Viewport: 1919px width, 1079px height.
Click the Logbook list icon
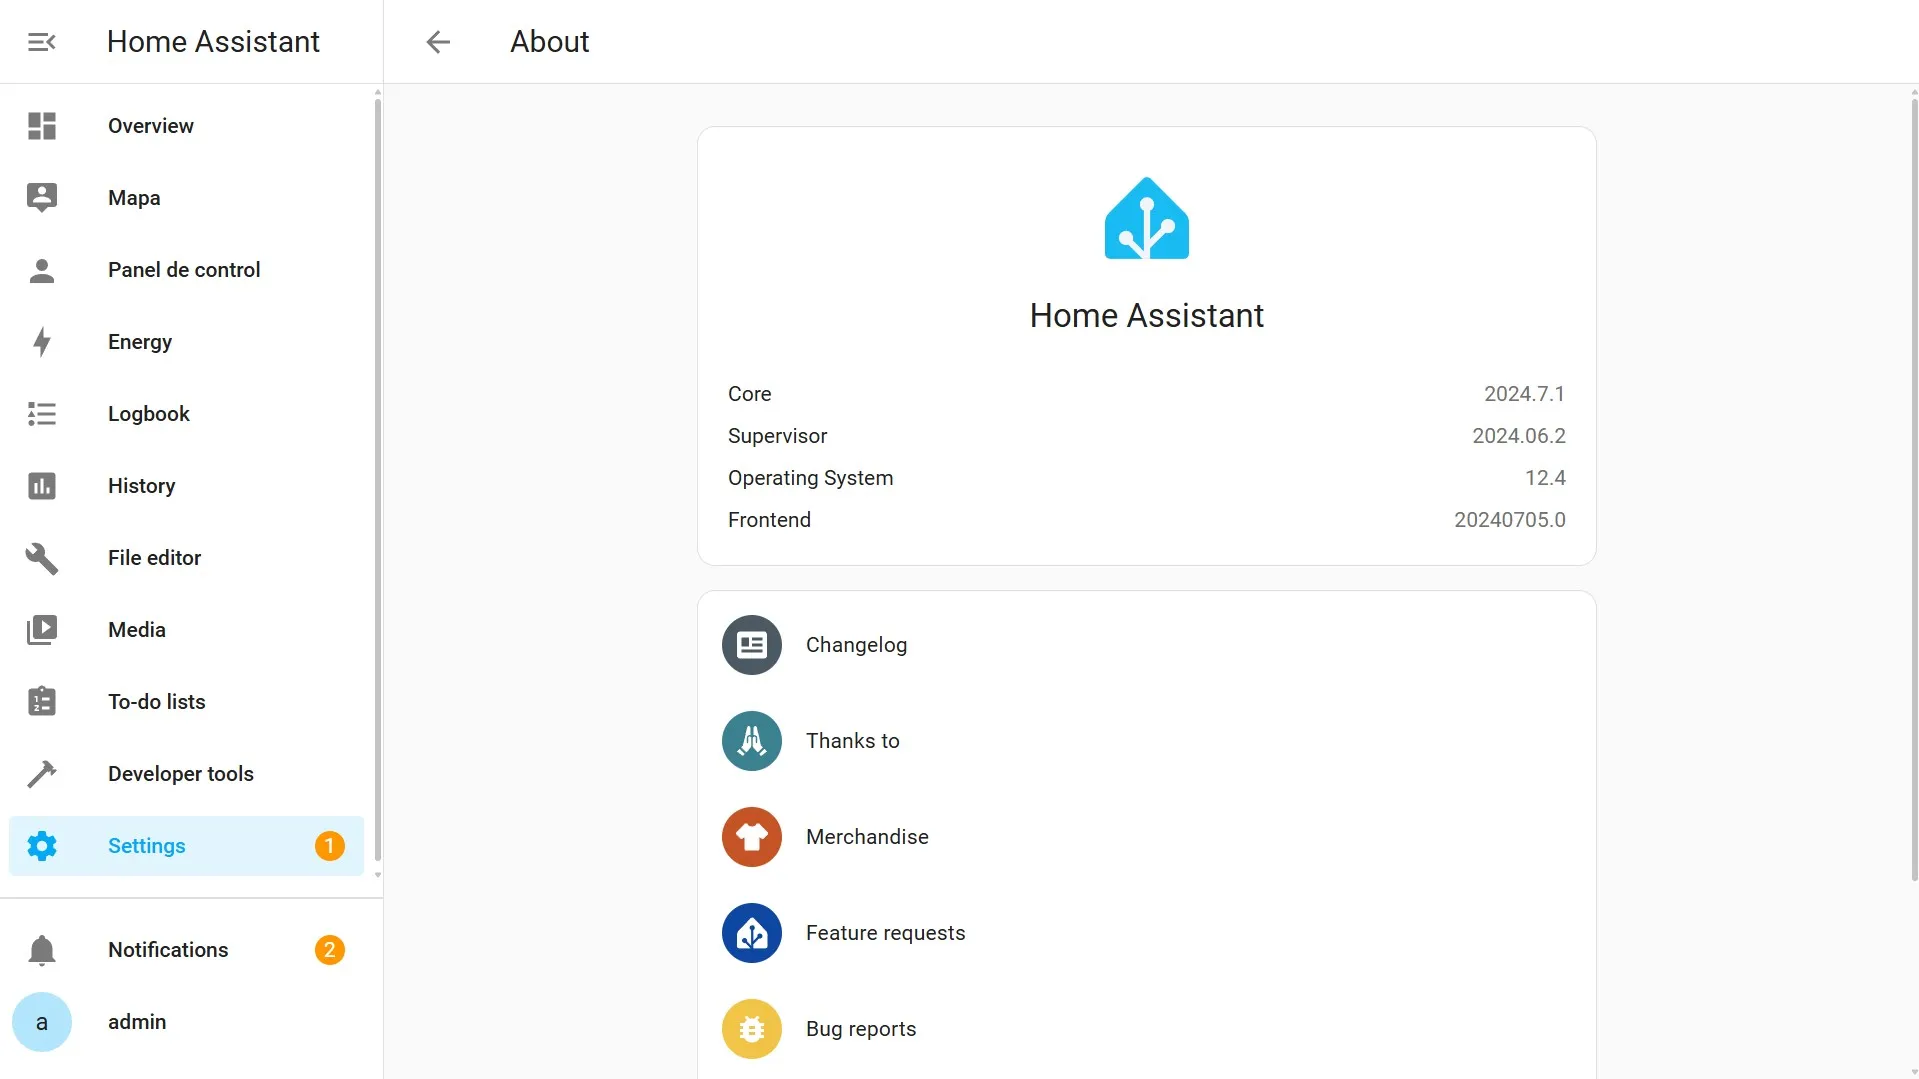pos(42,414)
